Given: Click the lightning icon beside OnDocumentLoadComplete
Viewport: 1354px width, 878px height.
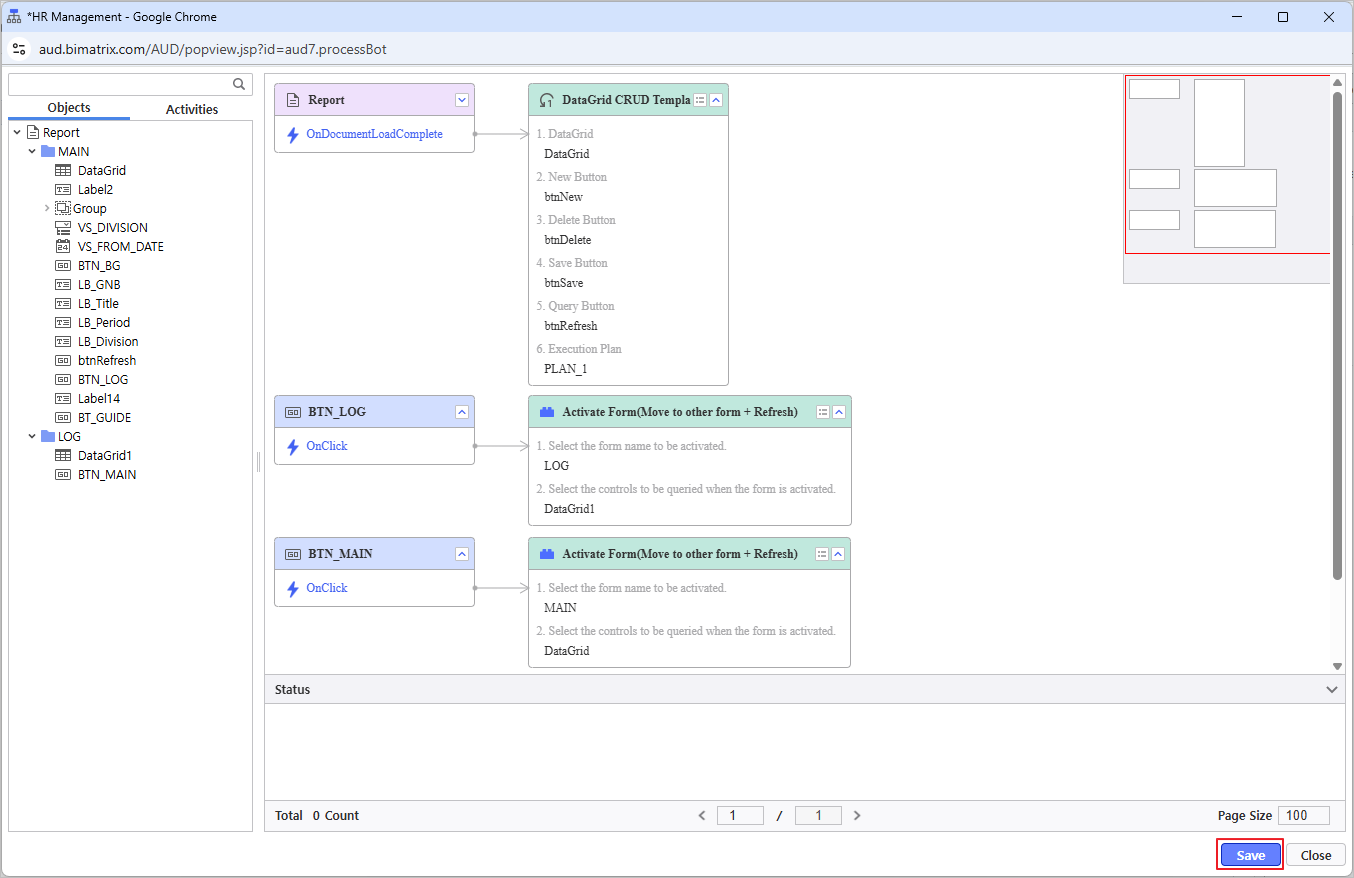Looking at the screenshot, I should [293, 134].
